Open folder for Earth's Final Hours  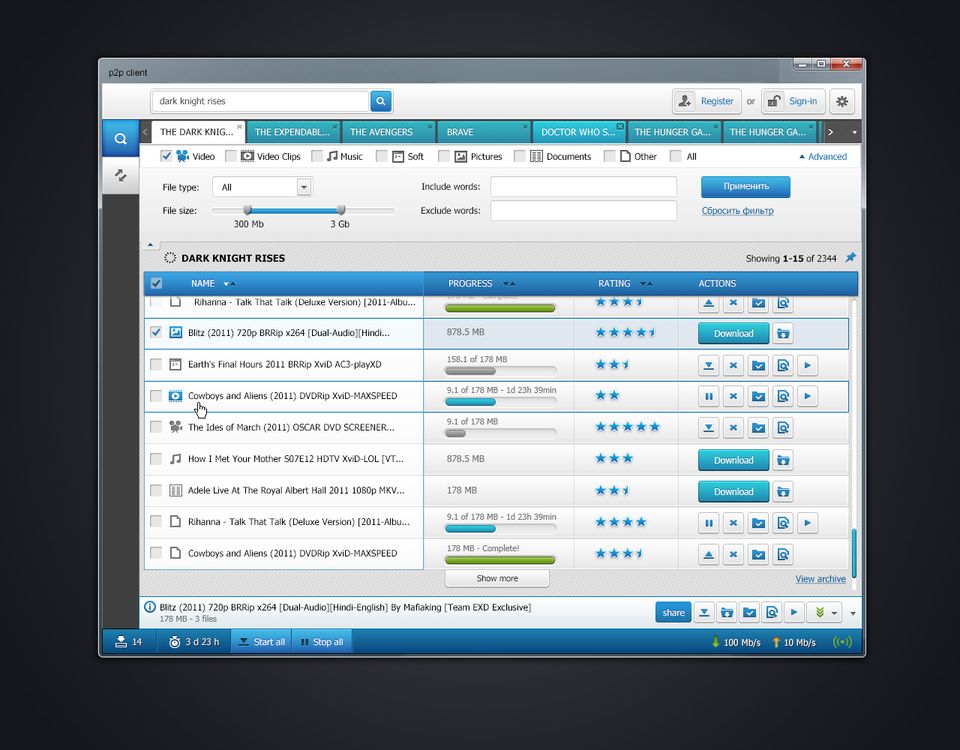[x=758, y=366]
